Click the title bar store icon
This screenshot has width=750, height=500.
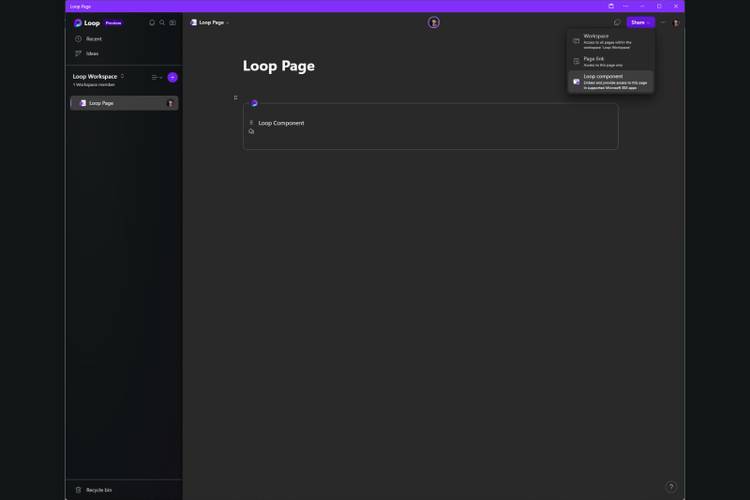click(x=611, y=6)
